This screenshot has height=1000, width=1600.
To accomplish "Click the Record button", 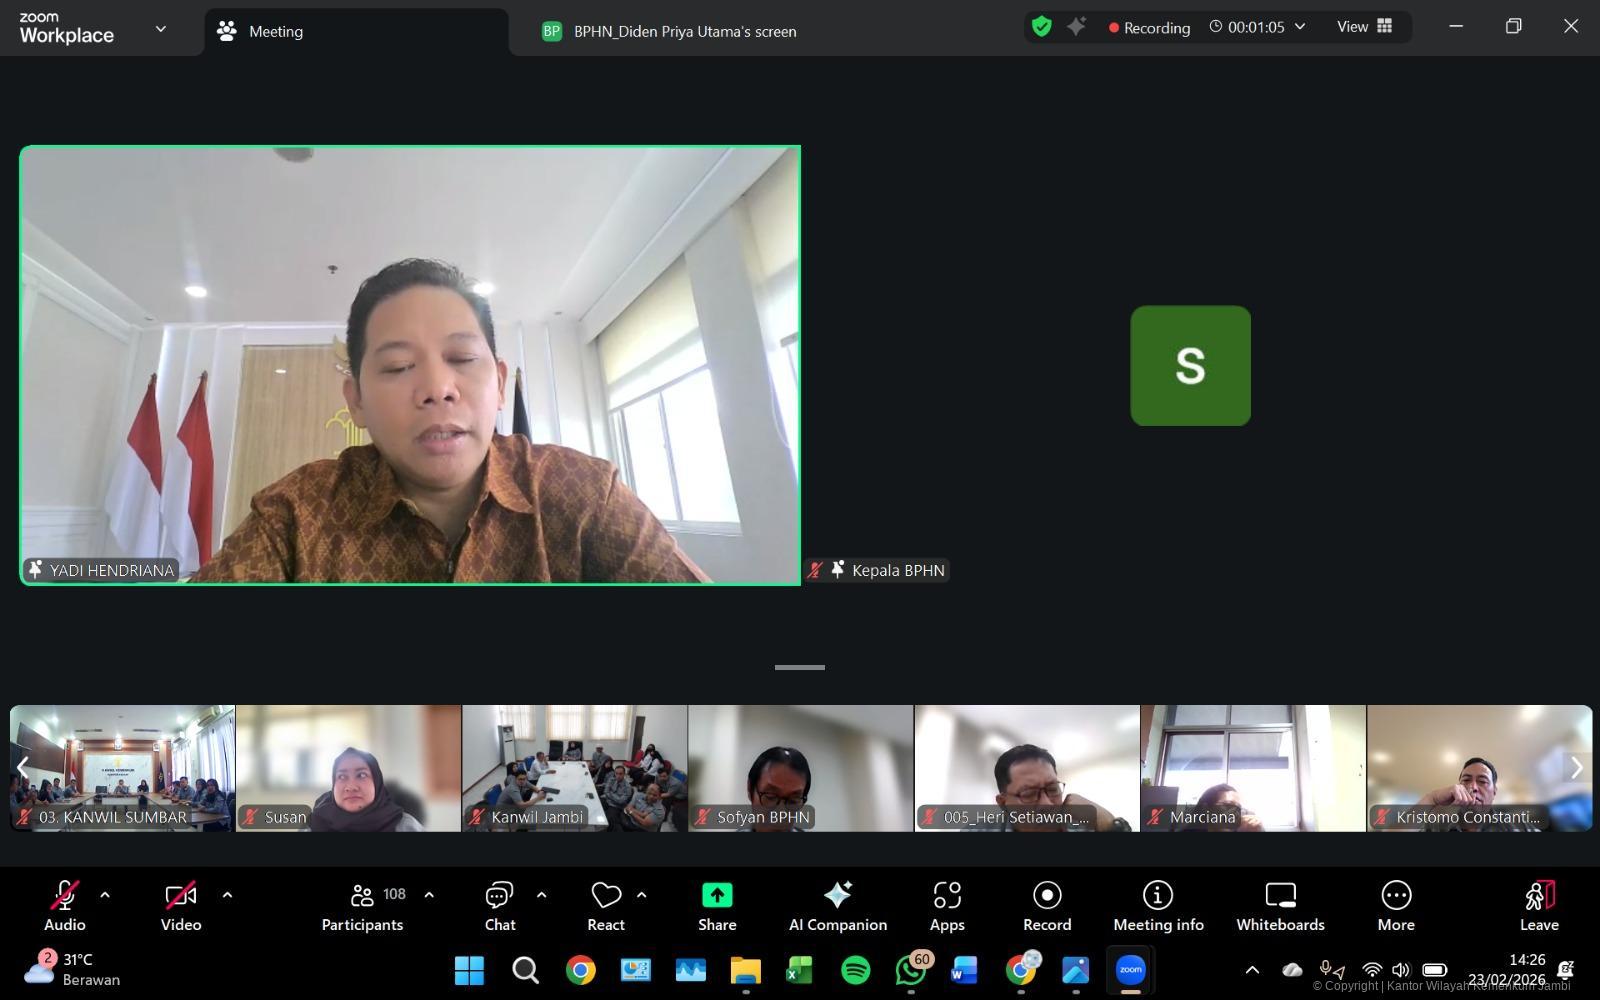I will [1046, 905].
